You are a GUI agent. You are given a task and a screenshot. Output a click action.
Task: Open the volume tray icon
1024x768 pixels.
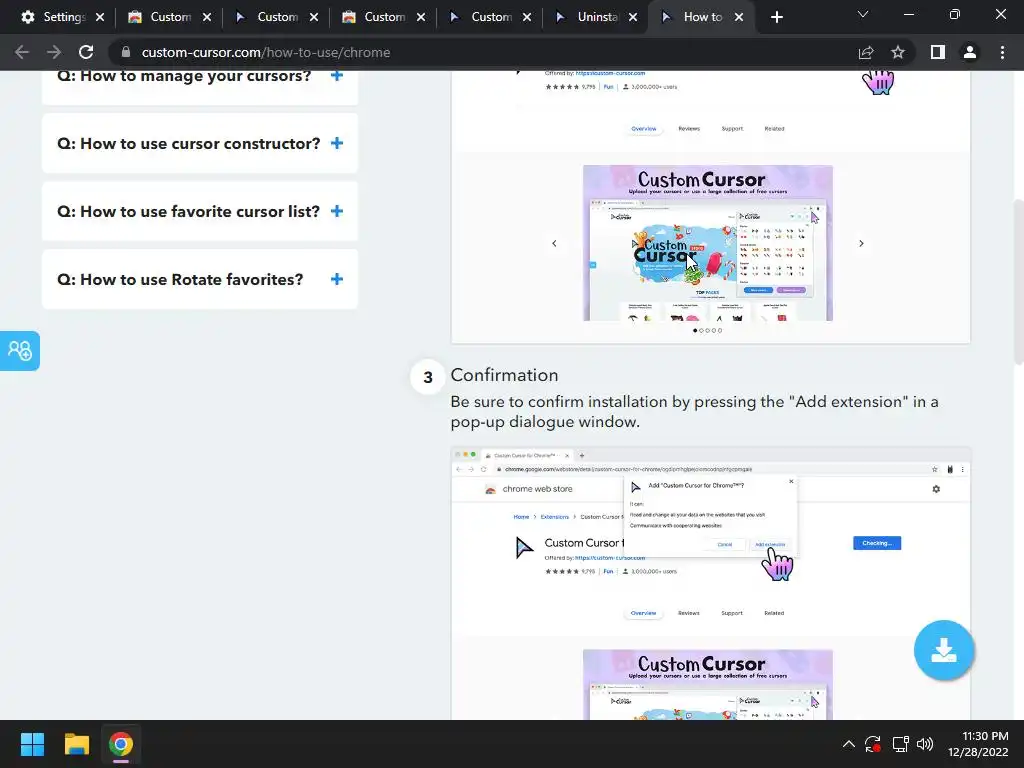coord(925,744)
